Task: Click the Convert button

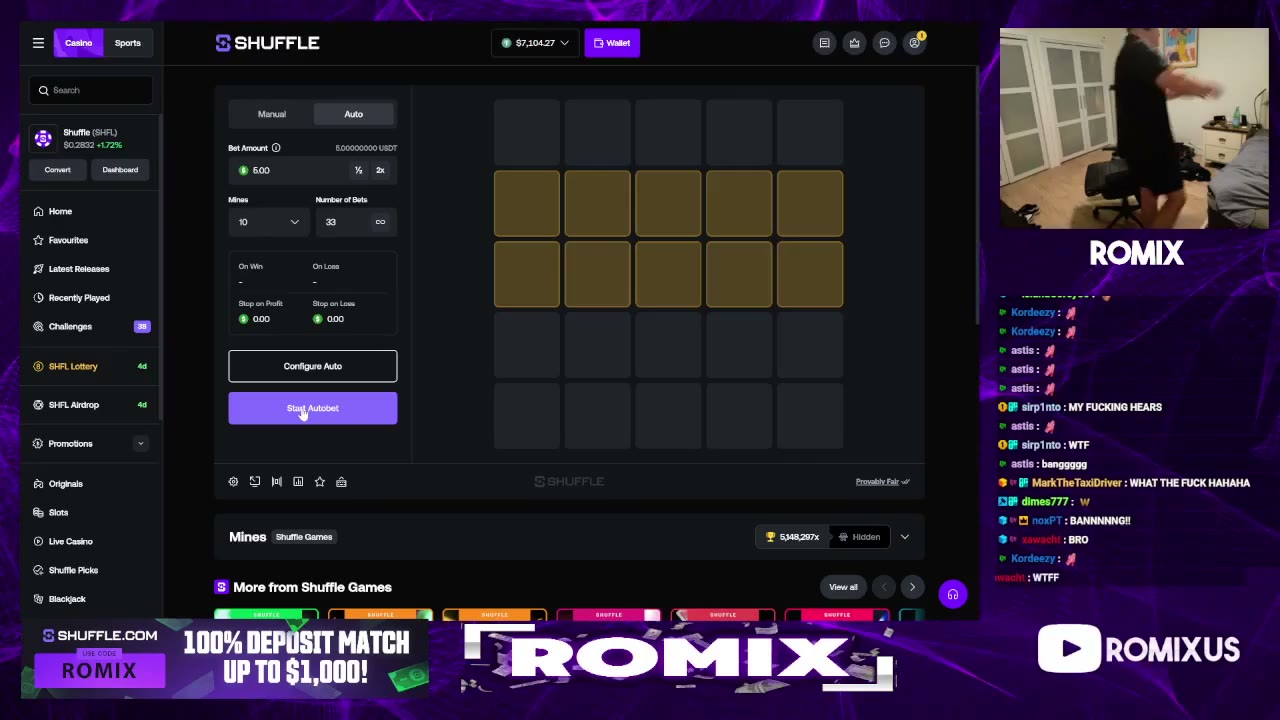Action: (58, 170)
